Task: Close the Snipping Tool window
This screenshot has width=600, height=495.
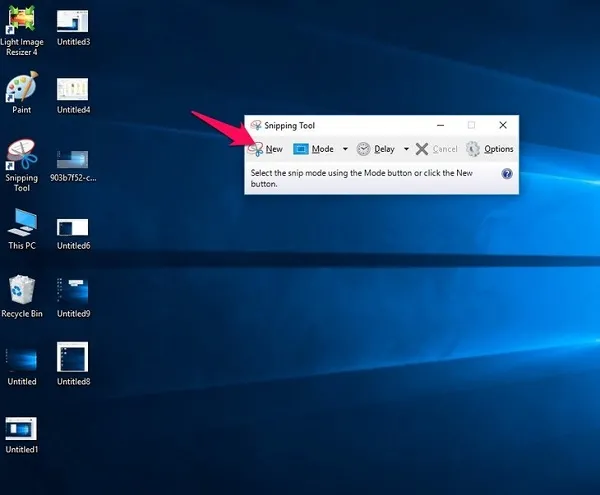Action: tap(503, 125)
